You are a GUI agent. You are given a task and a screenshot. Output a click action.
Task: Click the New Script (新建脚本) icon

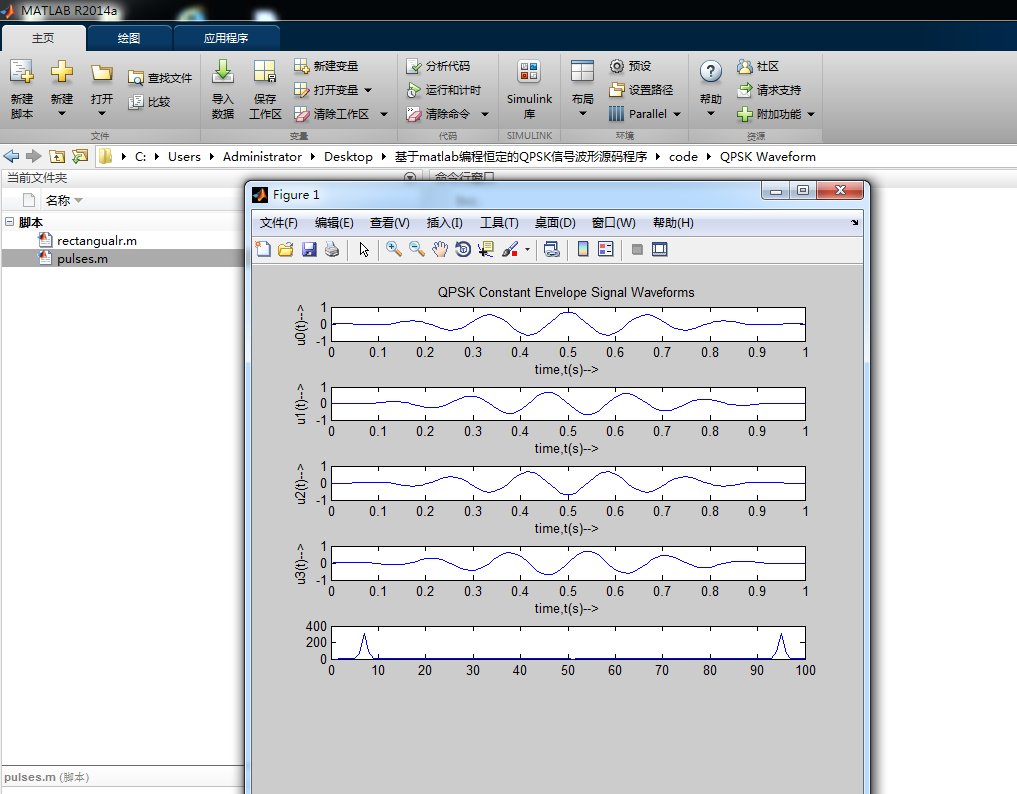21,71
